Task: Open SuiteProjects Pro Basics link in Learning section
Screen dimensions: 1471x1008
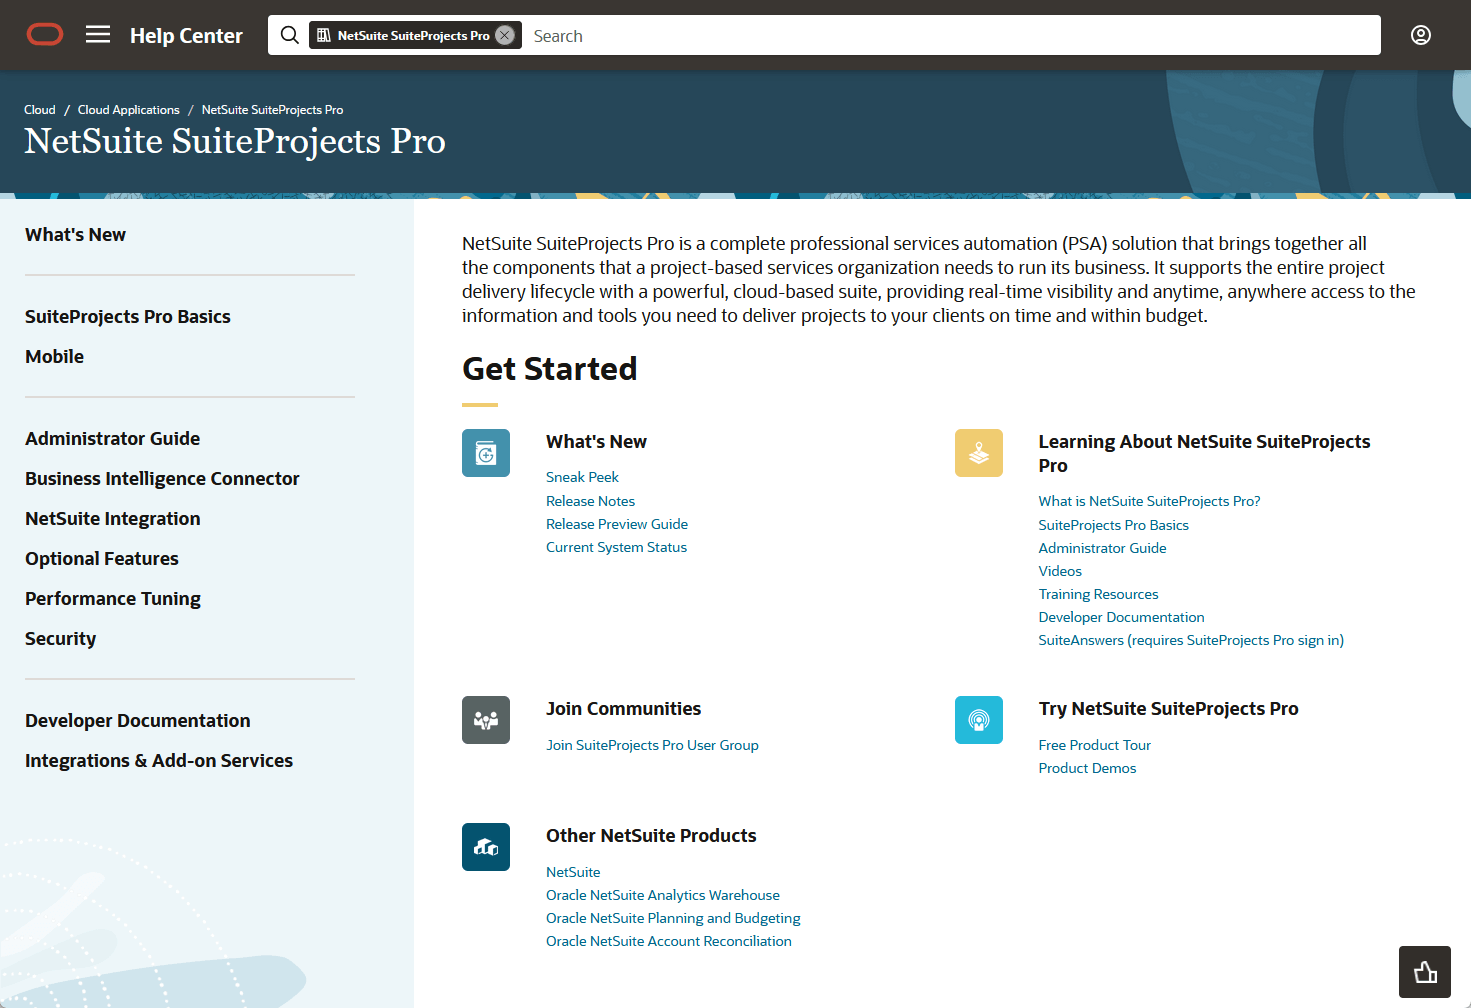Action: pos(1114,525)
